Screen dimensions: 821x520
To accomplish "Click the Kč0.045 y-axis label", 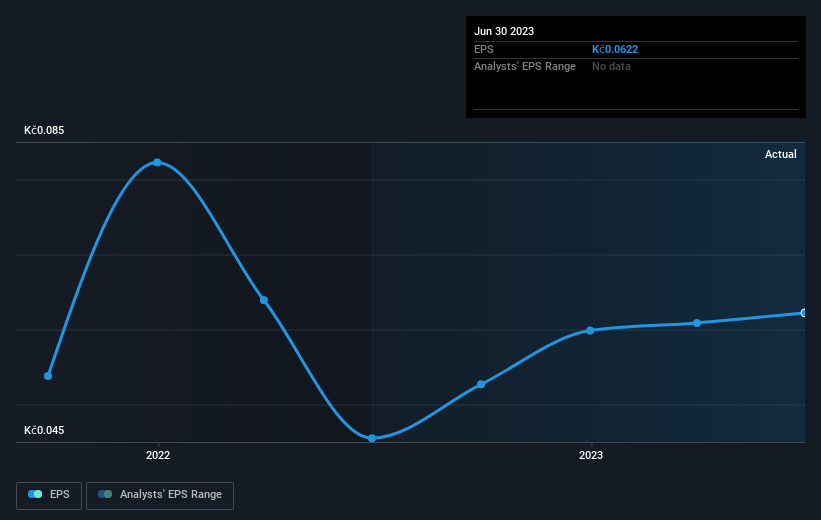I will click(44, 430).
